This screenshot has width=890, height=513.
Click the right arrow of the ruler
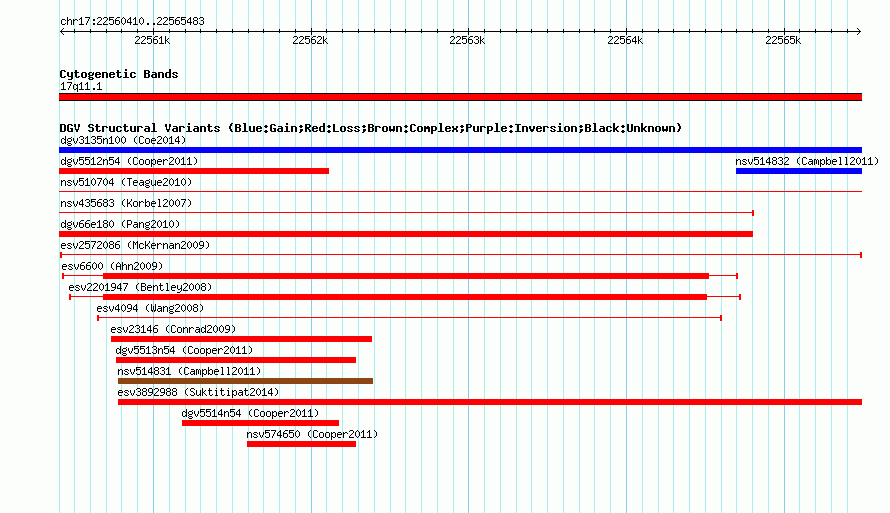pyautogui.click(x=859, y=31)
